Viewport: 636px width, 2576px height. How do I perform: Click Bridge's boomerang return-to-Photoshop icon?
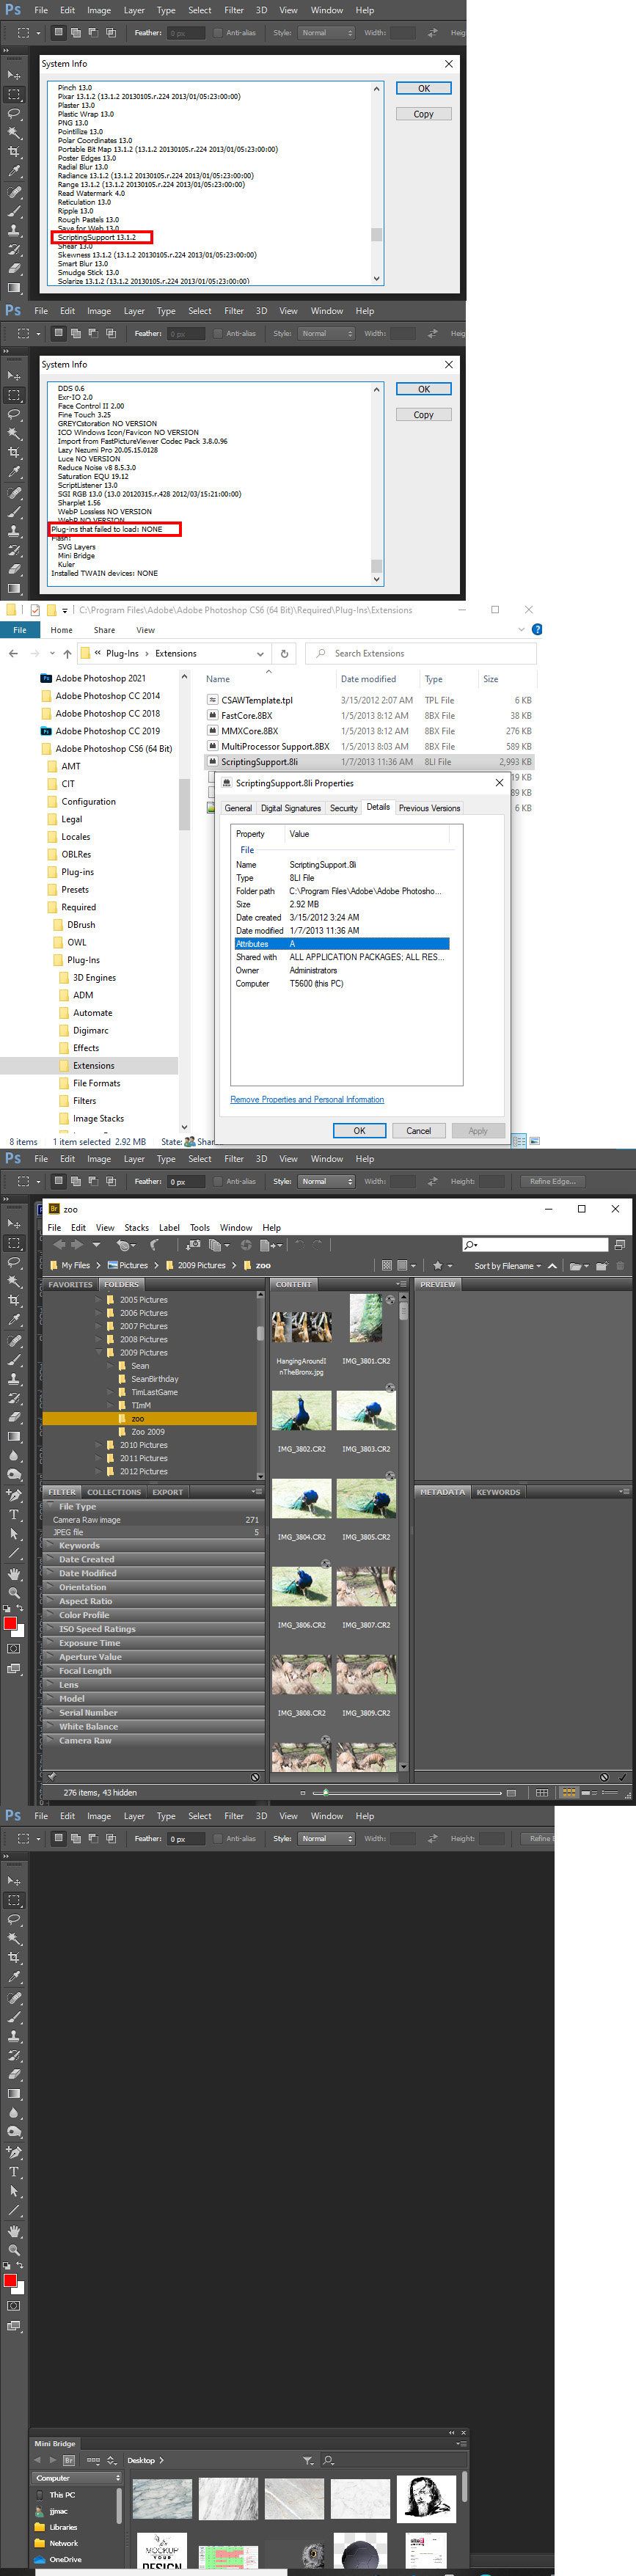coord(154,1245)
